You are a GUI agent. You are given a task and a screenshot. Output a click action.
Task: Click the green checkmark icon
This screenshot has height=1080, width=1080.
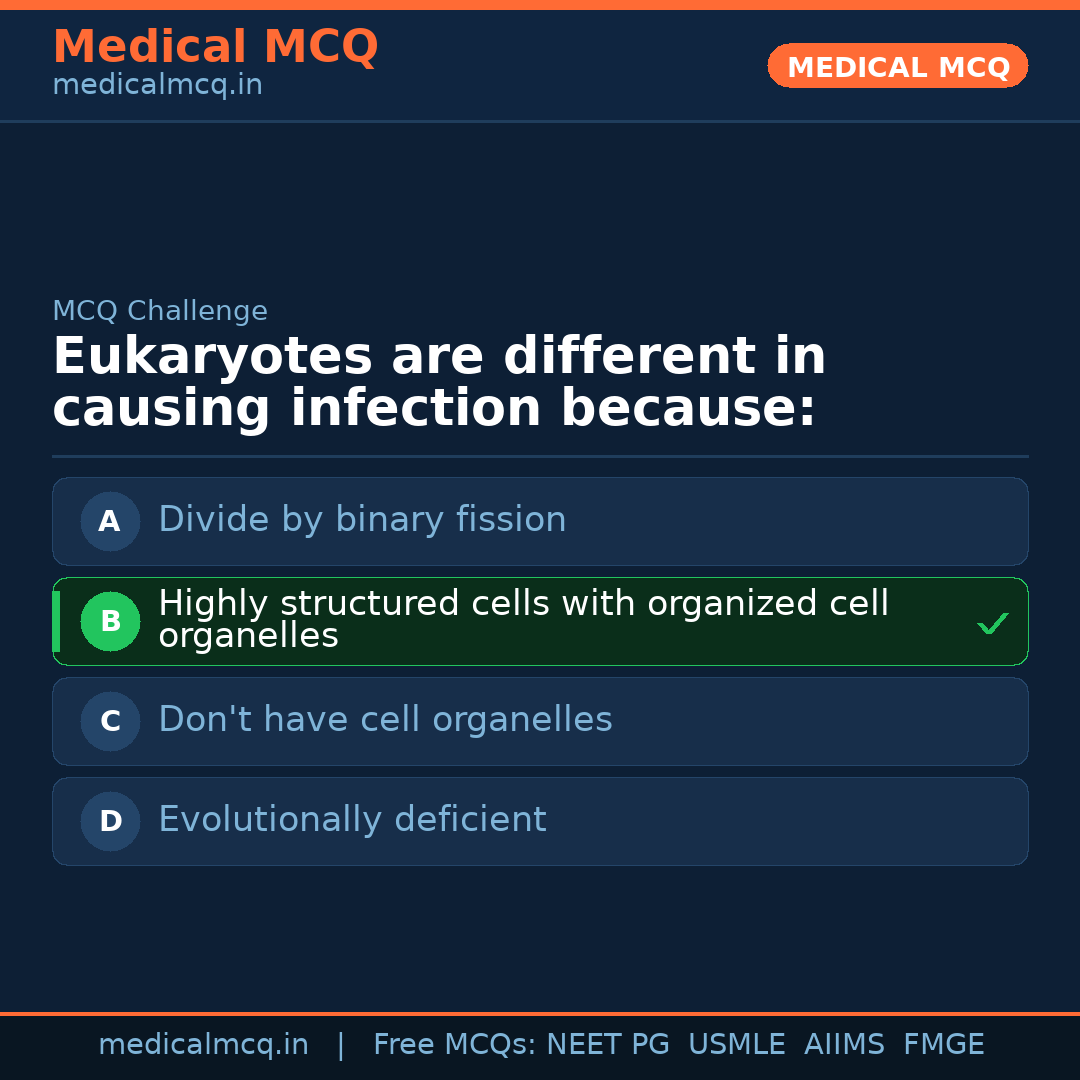992,623
